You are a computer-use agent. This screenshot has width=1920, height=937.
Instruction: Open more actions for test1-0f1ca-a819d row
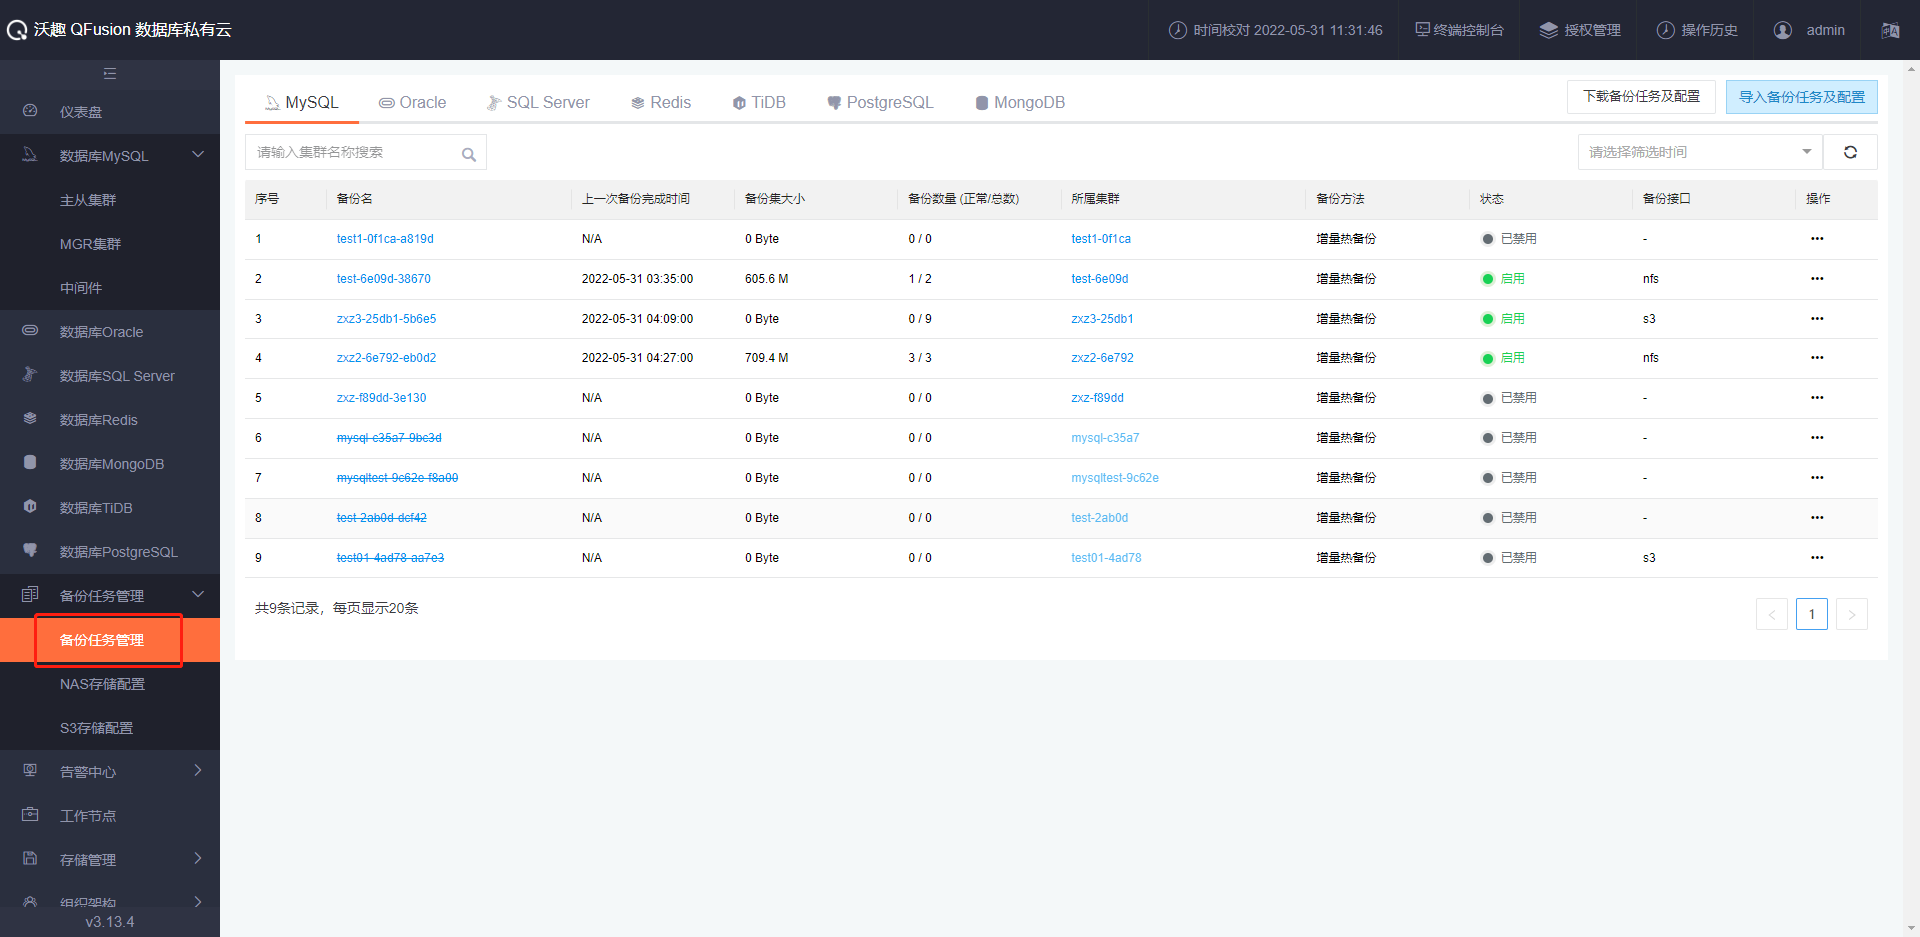click(x=1817, y=239)
